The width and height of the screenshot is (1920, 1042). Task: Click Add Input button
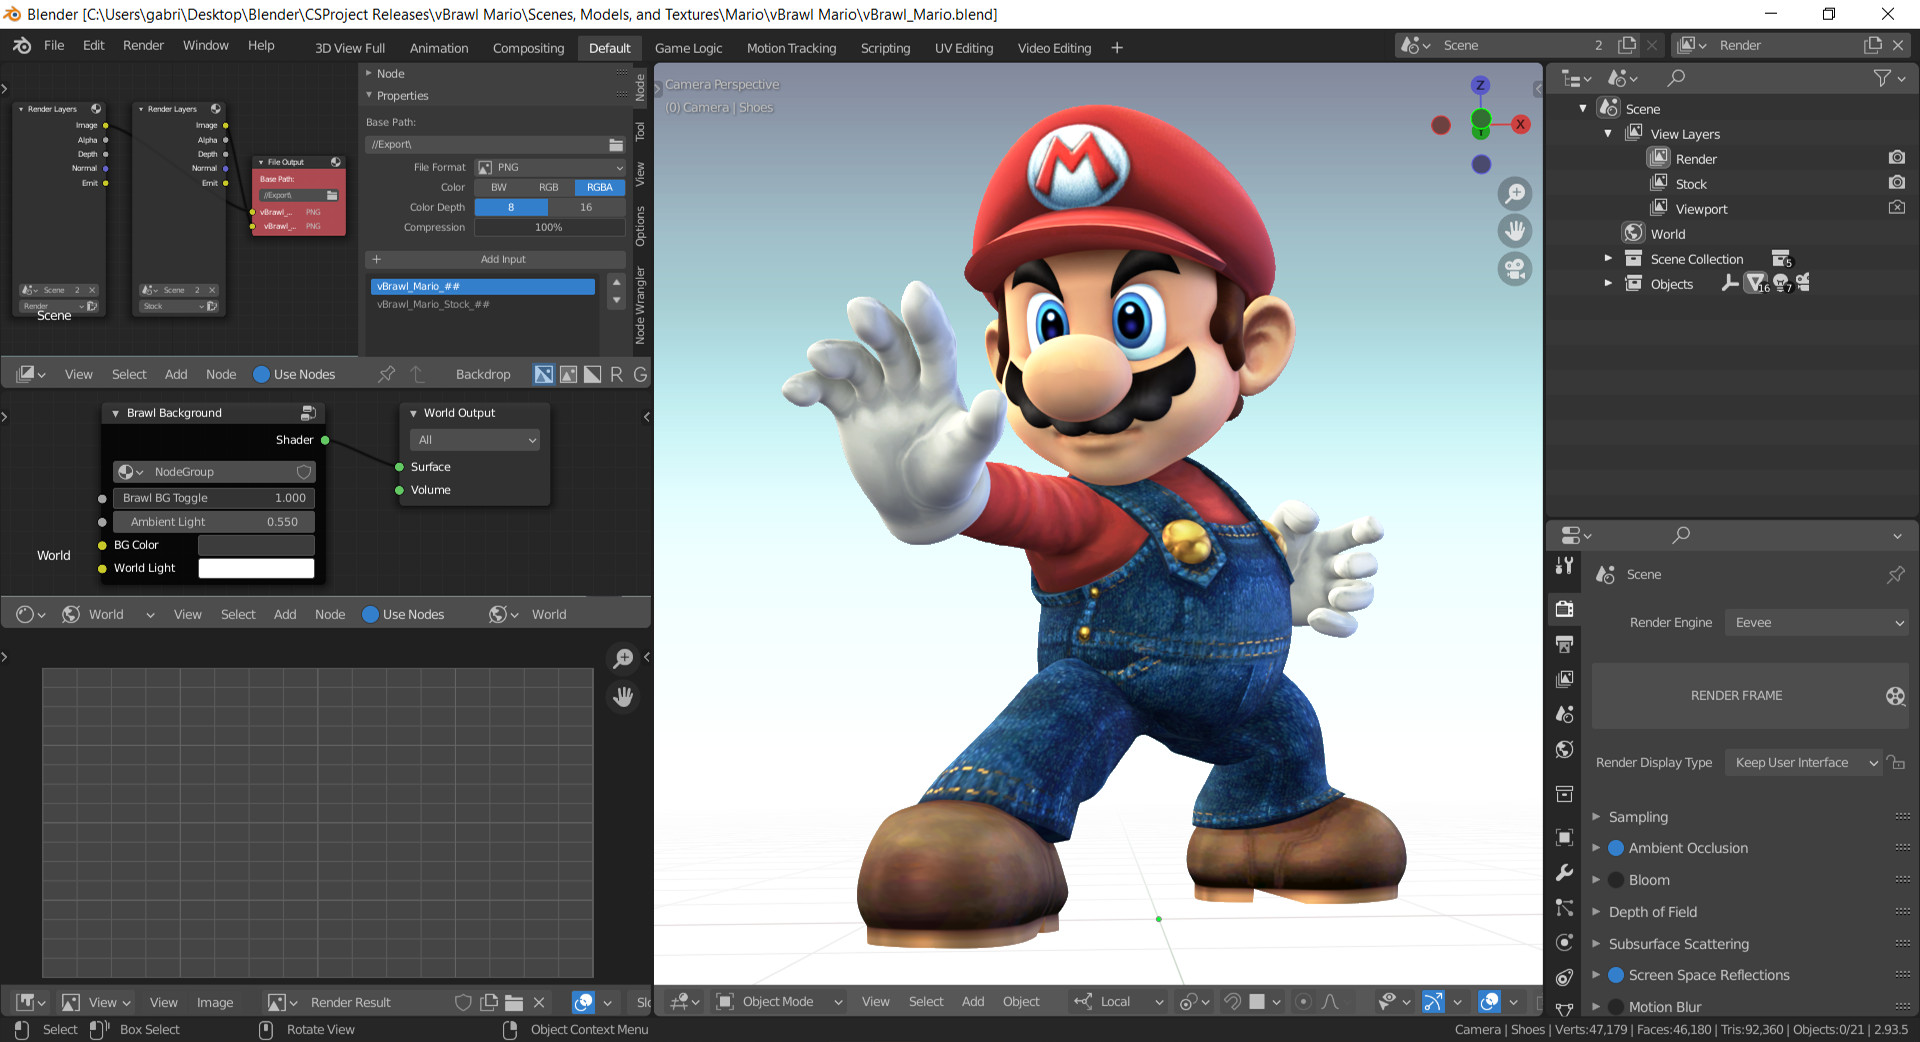496,259
